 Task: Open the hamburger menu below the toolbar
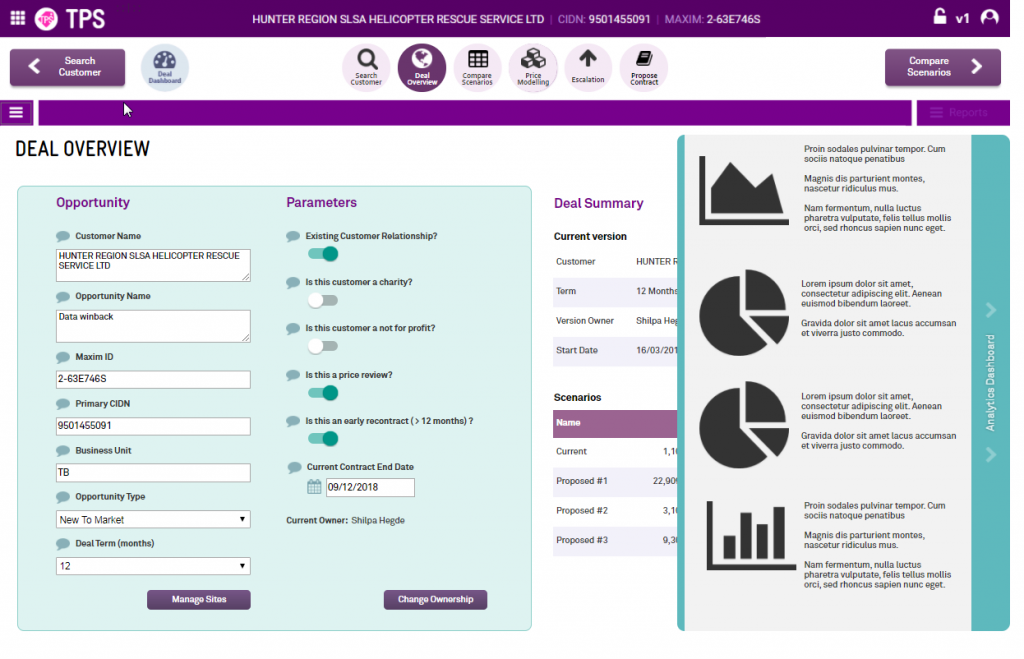click(16, 112)
